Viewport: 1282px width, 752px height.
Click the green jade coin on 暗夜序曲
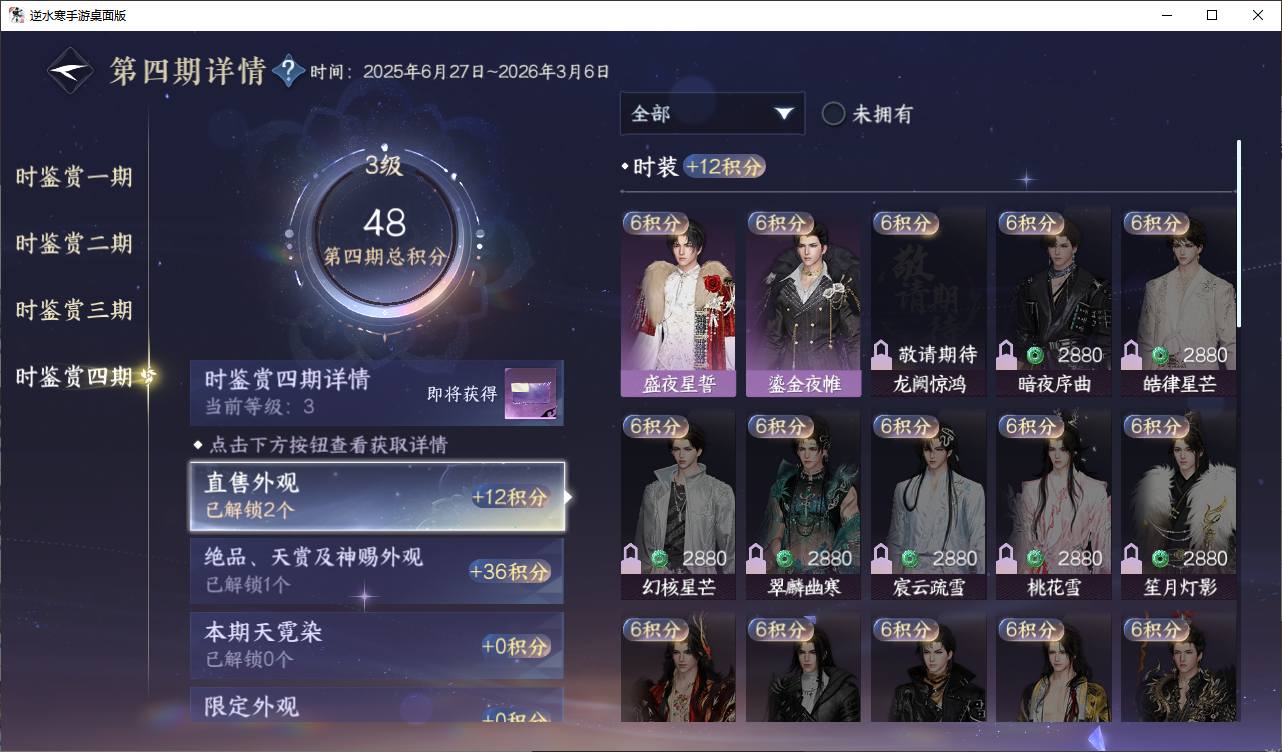(1035, 355)
